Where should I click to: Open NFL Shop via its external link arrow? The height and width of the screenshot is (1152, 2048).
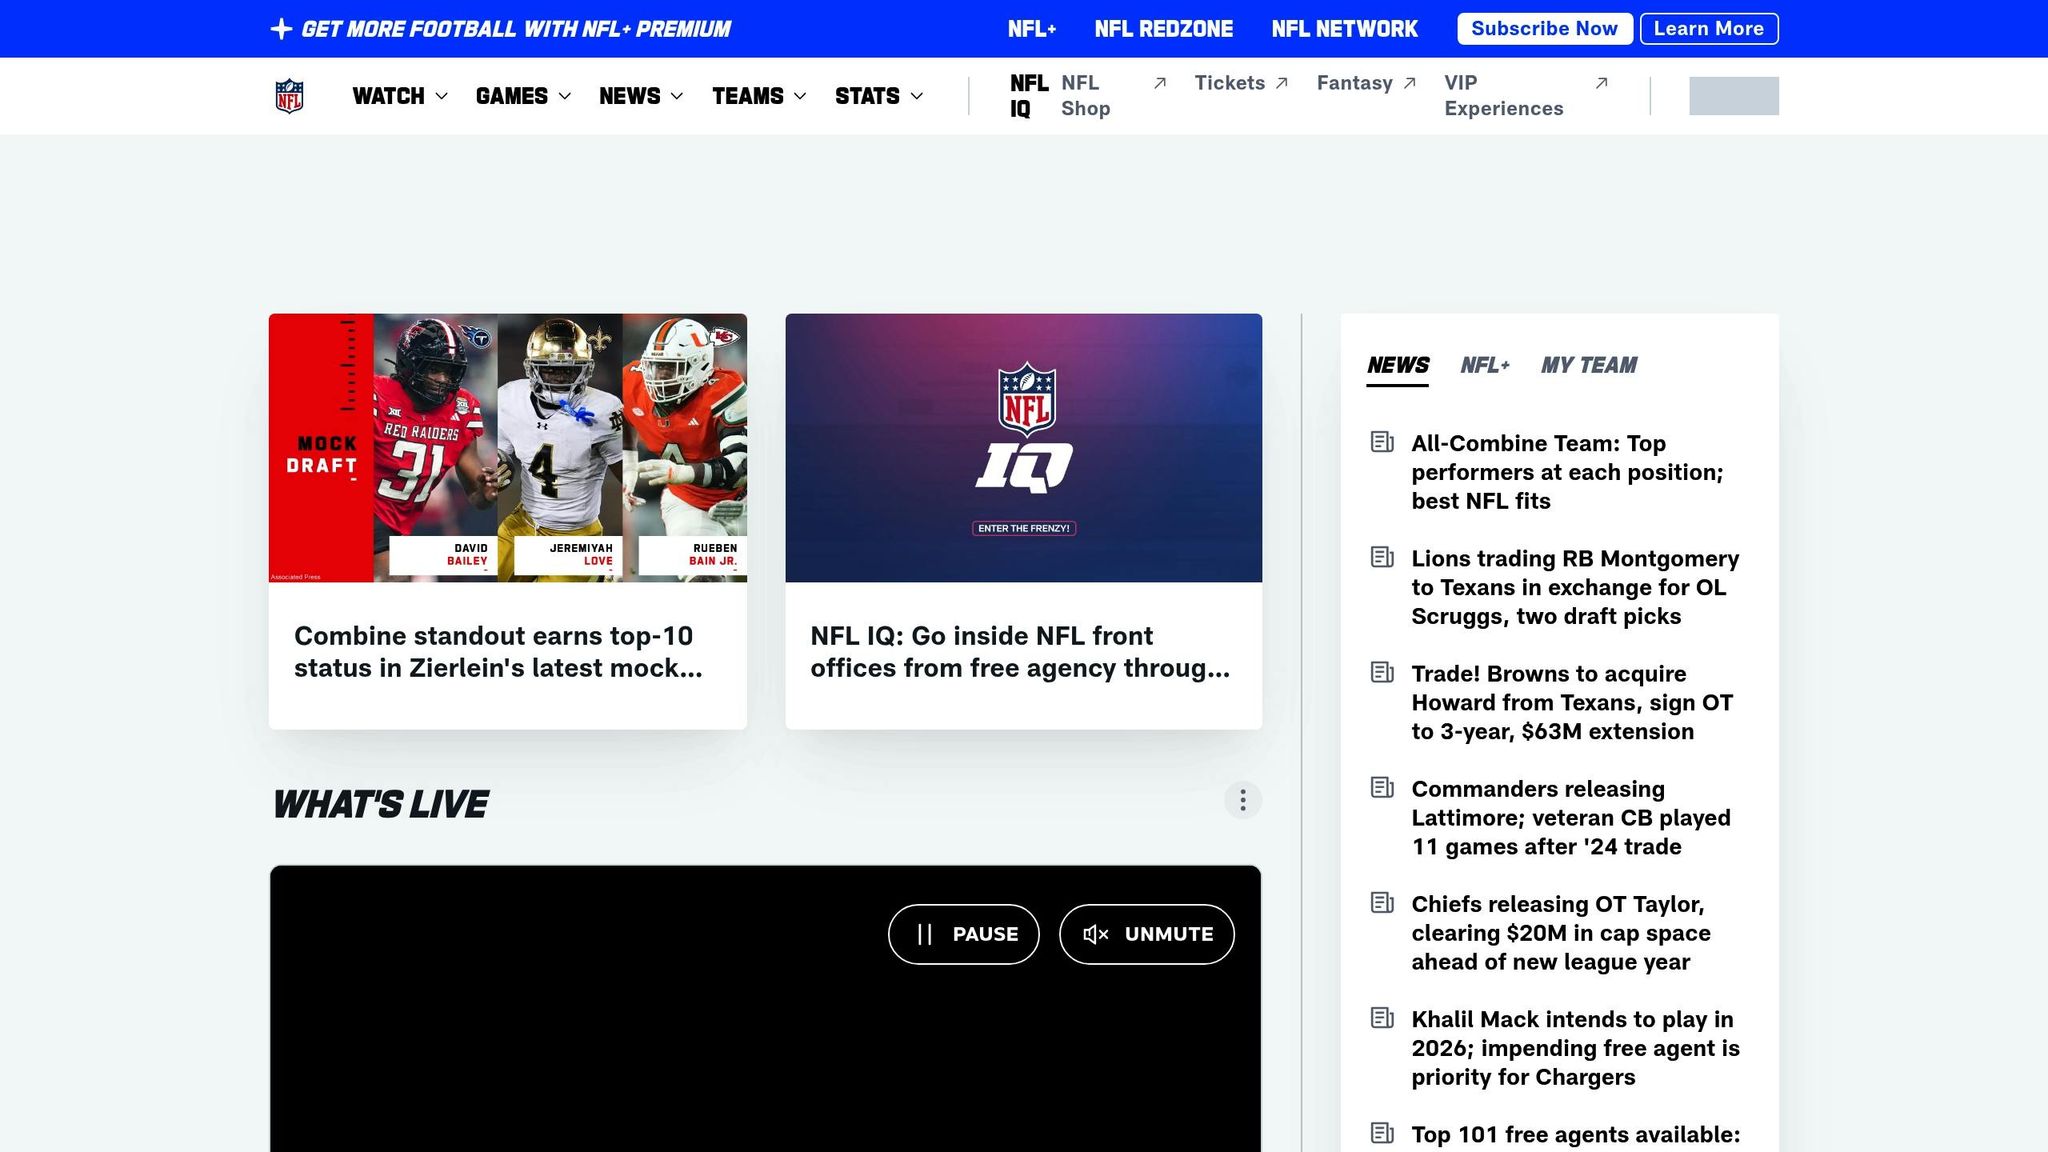[1160, 84]
